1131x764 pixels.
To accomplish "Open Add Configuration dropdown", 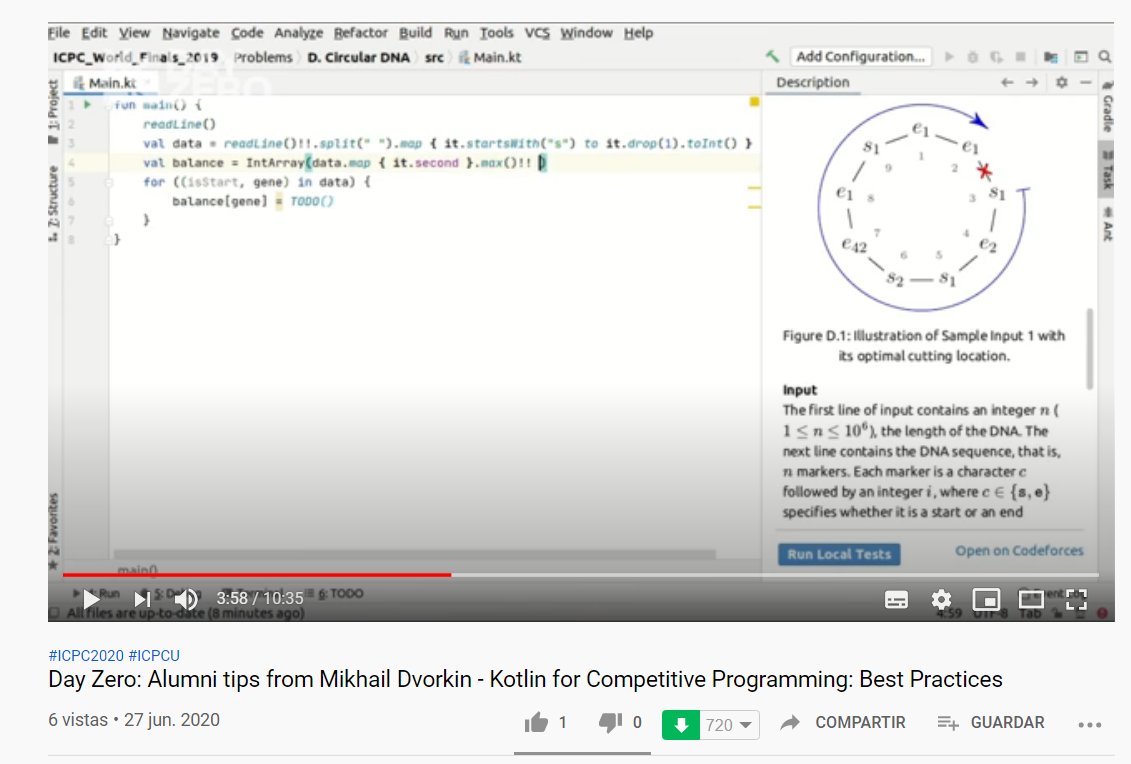I will click(x=861, y=56).
